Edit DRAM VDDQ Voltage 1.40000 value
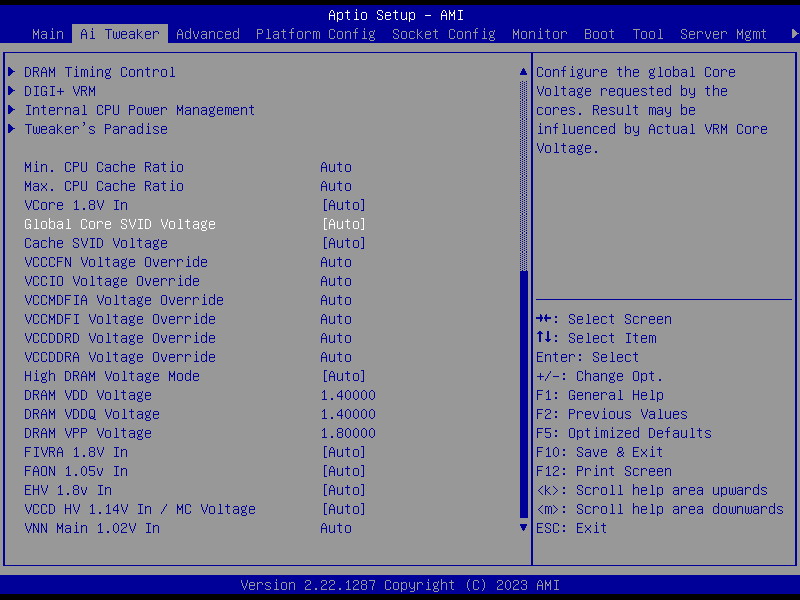The width and height of the screenshot is (800, 600). pos(348,414)
